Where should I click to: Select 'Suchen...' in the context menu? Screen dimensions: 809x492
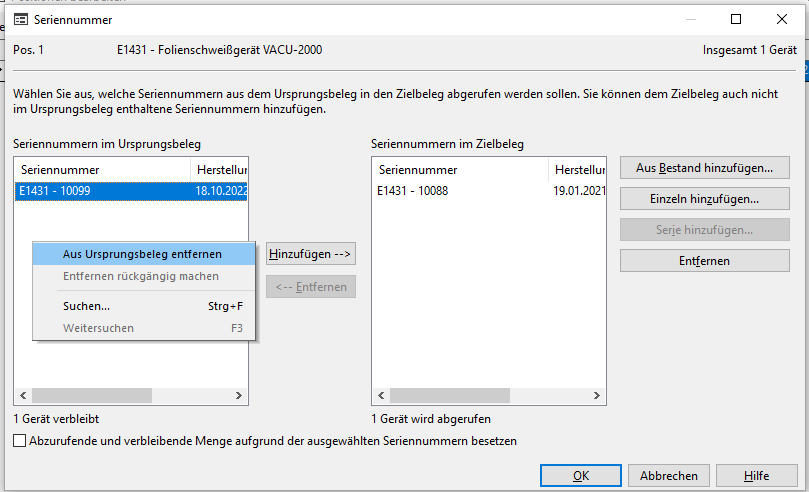(86, 306)
